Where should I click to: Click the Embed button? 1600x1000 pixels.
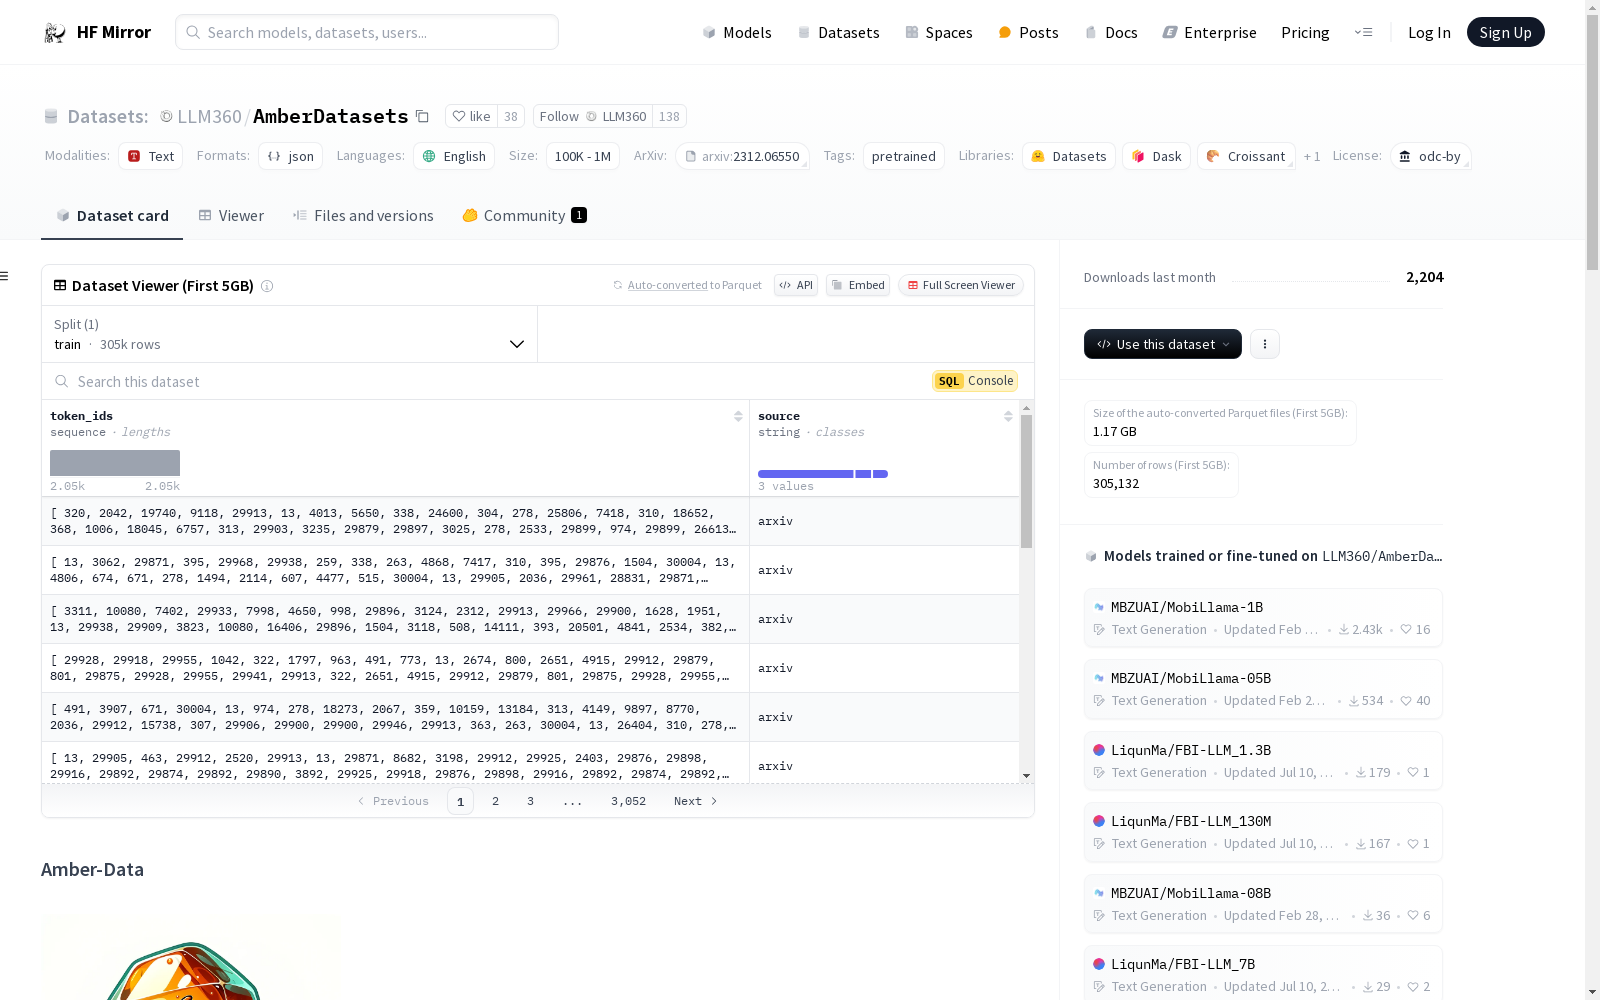tap(858, 285)
